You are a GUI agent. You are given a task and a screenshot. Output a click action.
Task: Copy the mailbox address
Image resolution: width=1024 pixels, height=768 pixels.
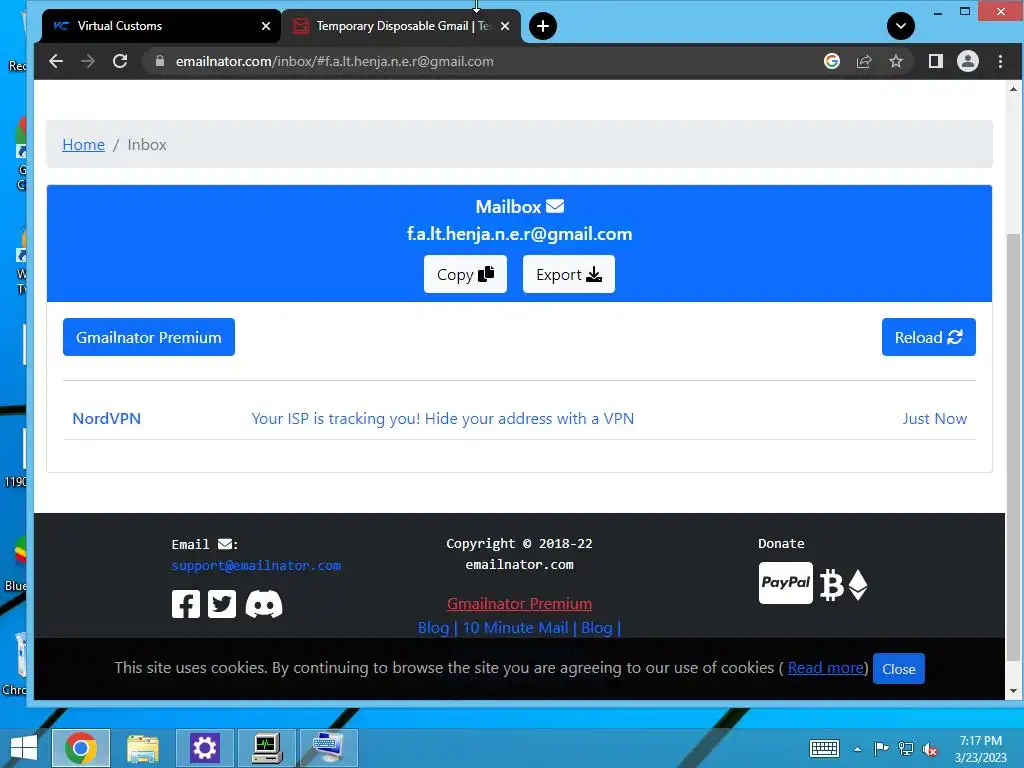tap(465, 274)
